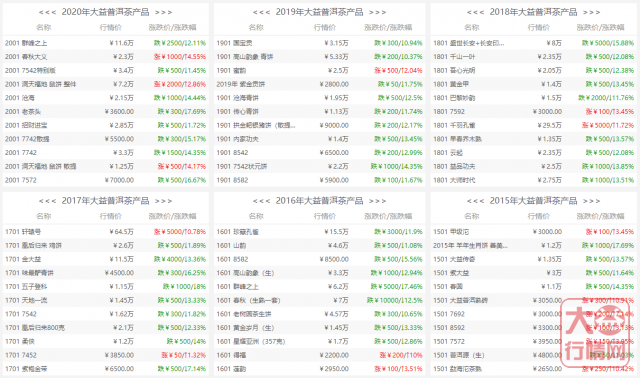Open the 2020年大益普洱茶产品 panel title
640x378 pixels.
[105, 12]
